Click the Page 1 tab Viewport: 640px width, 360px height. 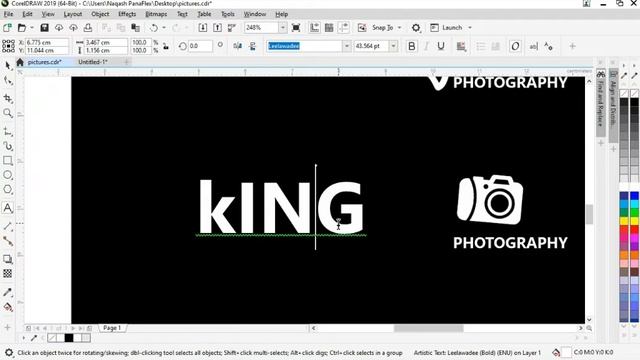112,328
